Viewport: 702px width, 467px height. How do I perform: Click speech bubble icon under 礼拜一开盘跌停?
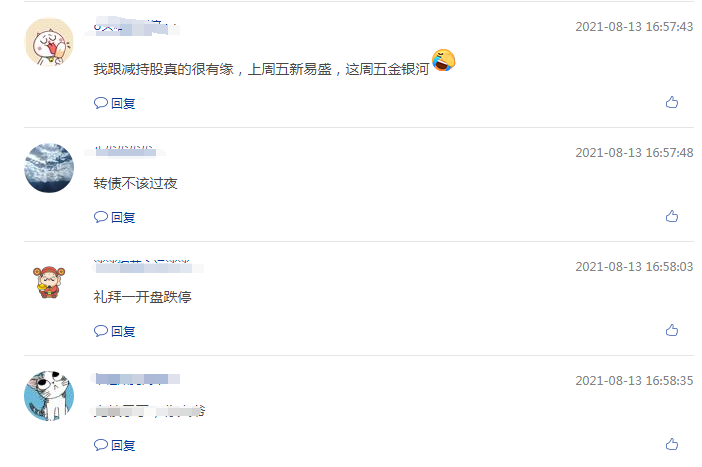101,331
